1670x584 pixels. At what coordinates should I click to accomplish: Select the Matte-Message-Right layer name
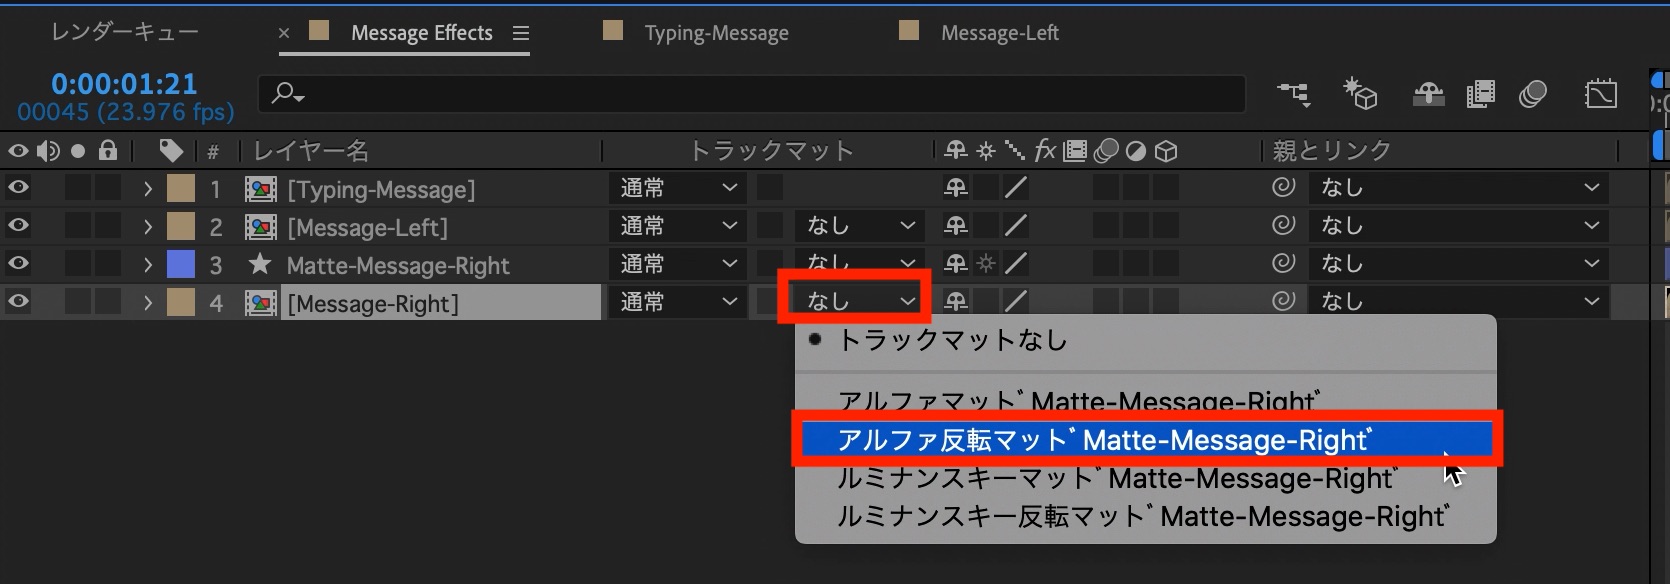pos(398,265)
